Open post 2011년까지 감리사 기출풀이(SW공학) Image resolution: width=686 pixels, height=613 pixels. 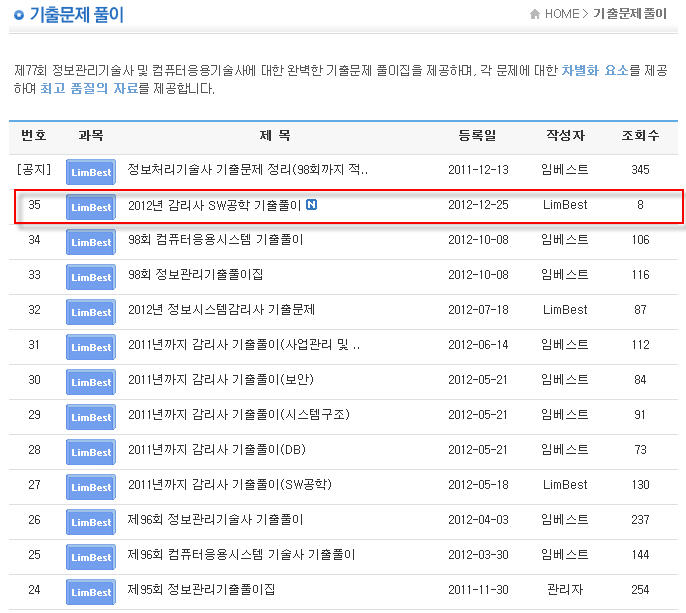(x=230, y=485)
